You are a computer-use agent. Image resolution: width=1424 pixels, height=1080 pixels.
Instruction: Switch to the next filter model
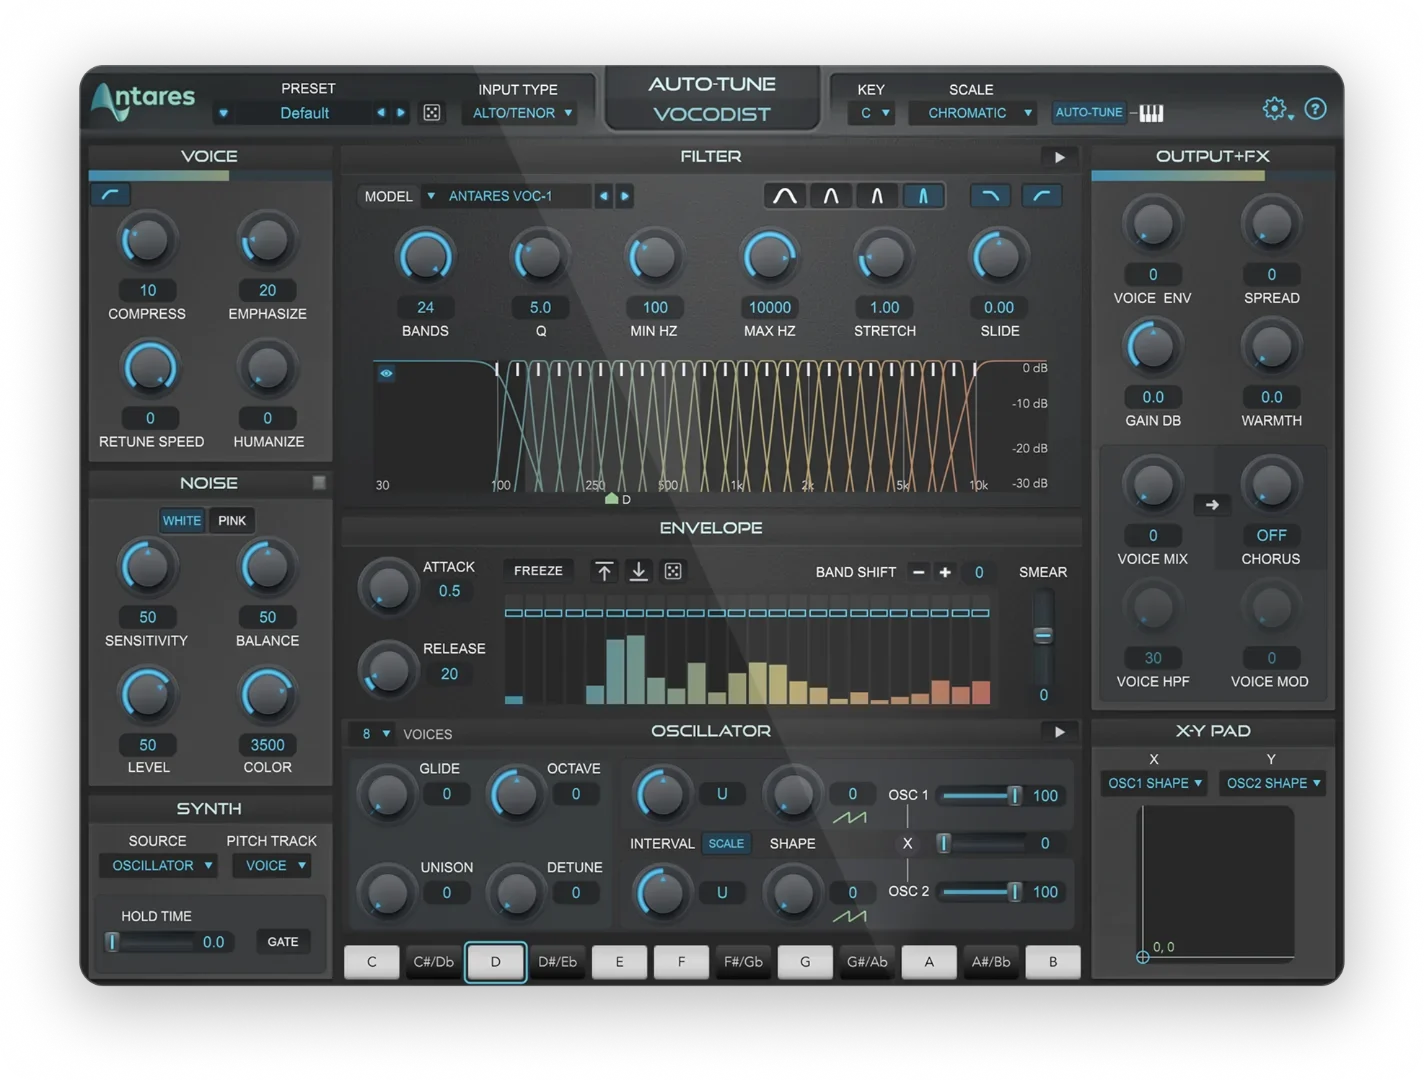point(625,196)
